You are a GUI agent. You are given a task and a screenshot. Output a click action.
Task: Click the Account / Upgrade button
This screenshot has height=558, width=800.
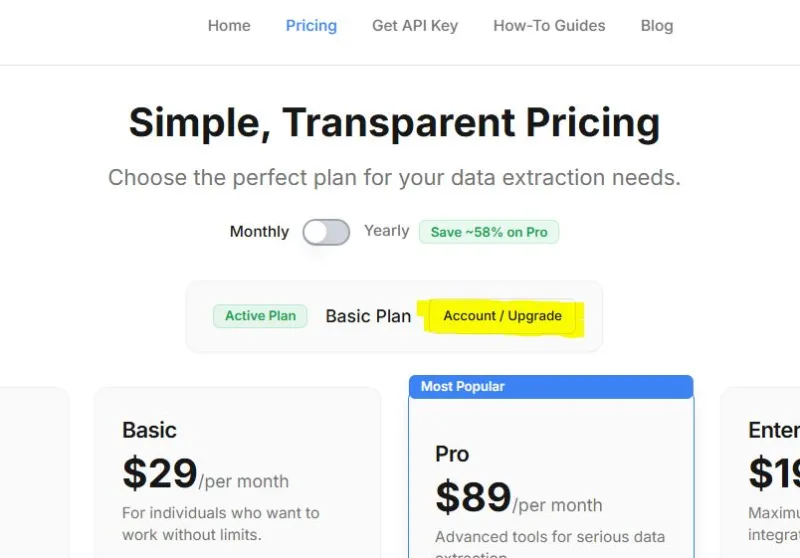tap(502, 316)
